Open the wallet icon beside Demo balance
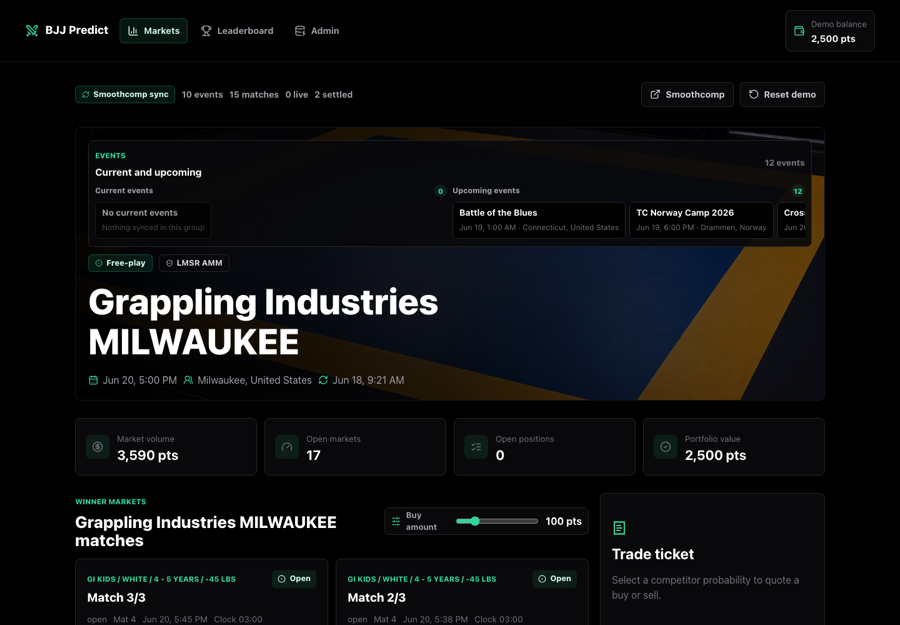The width and height of the screenshot is (900, 625). (799, 31)
